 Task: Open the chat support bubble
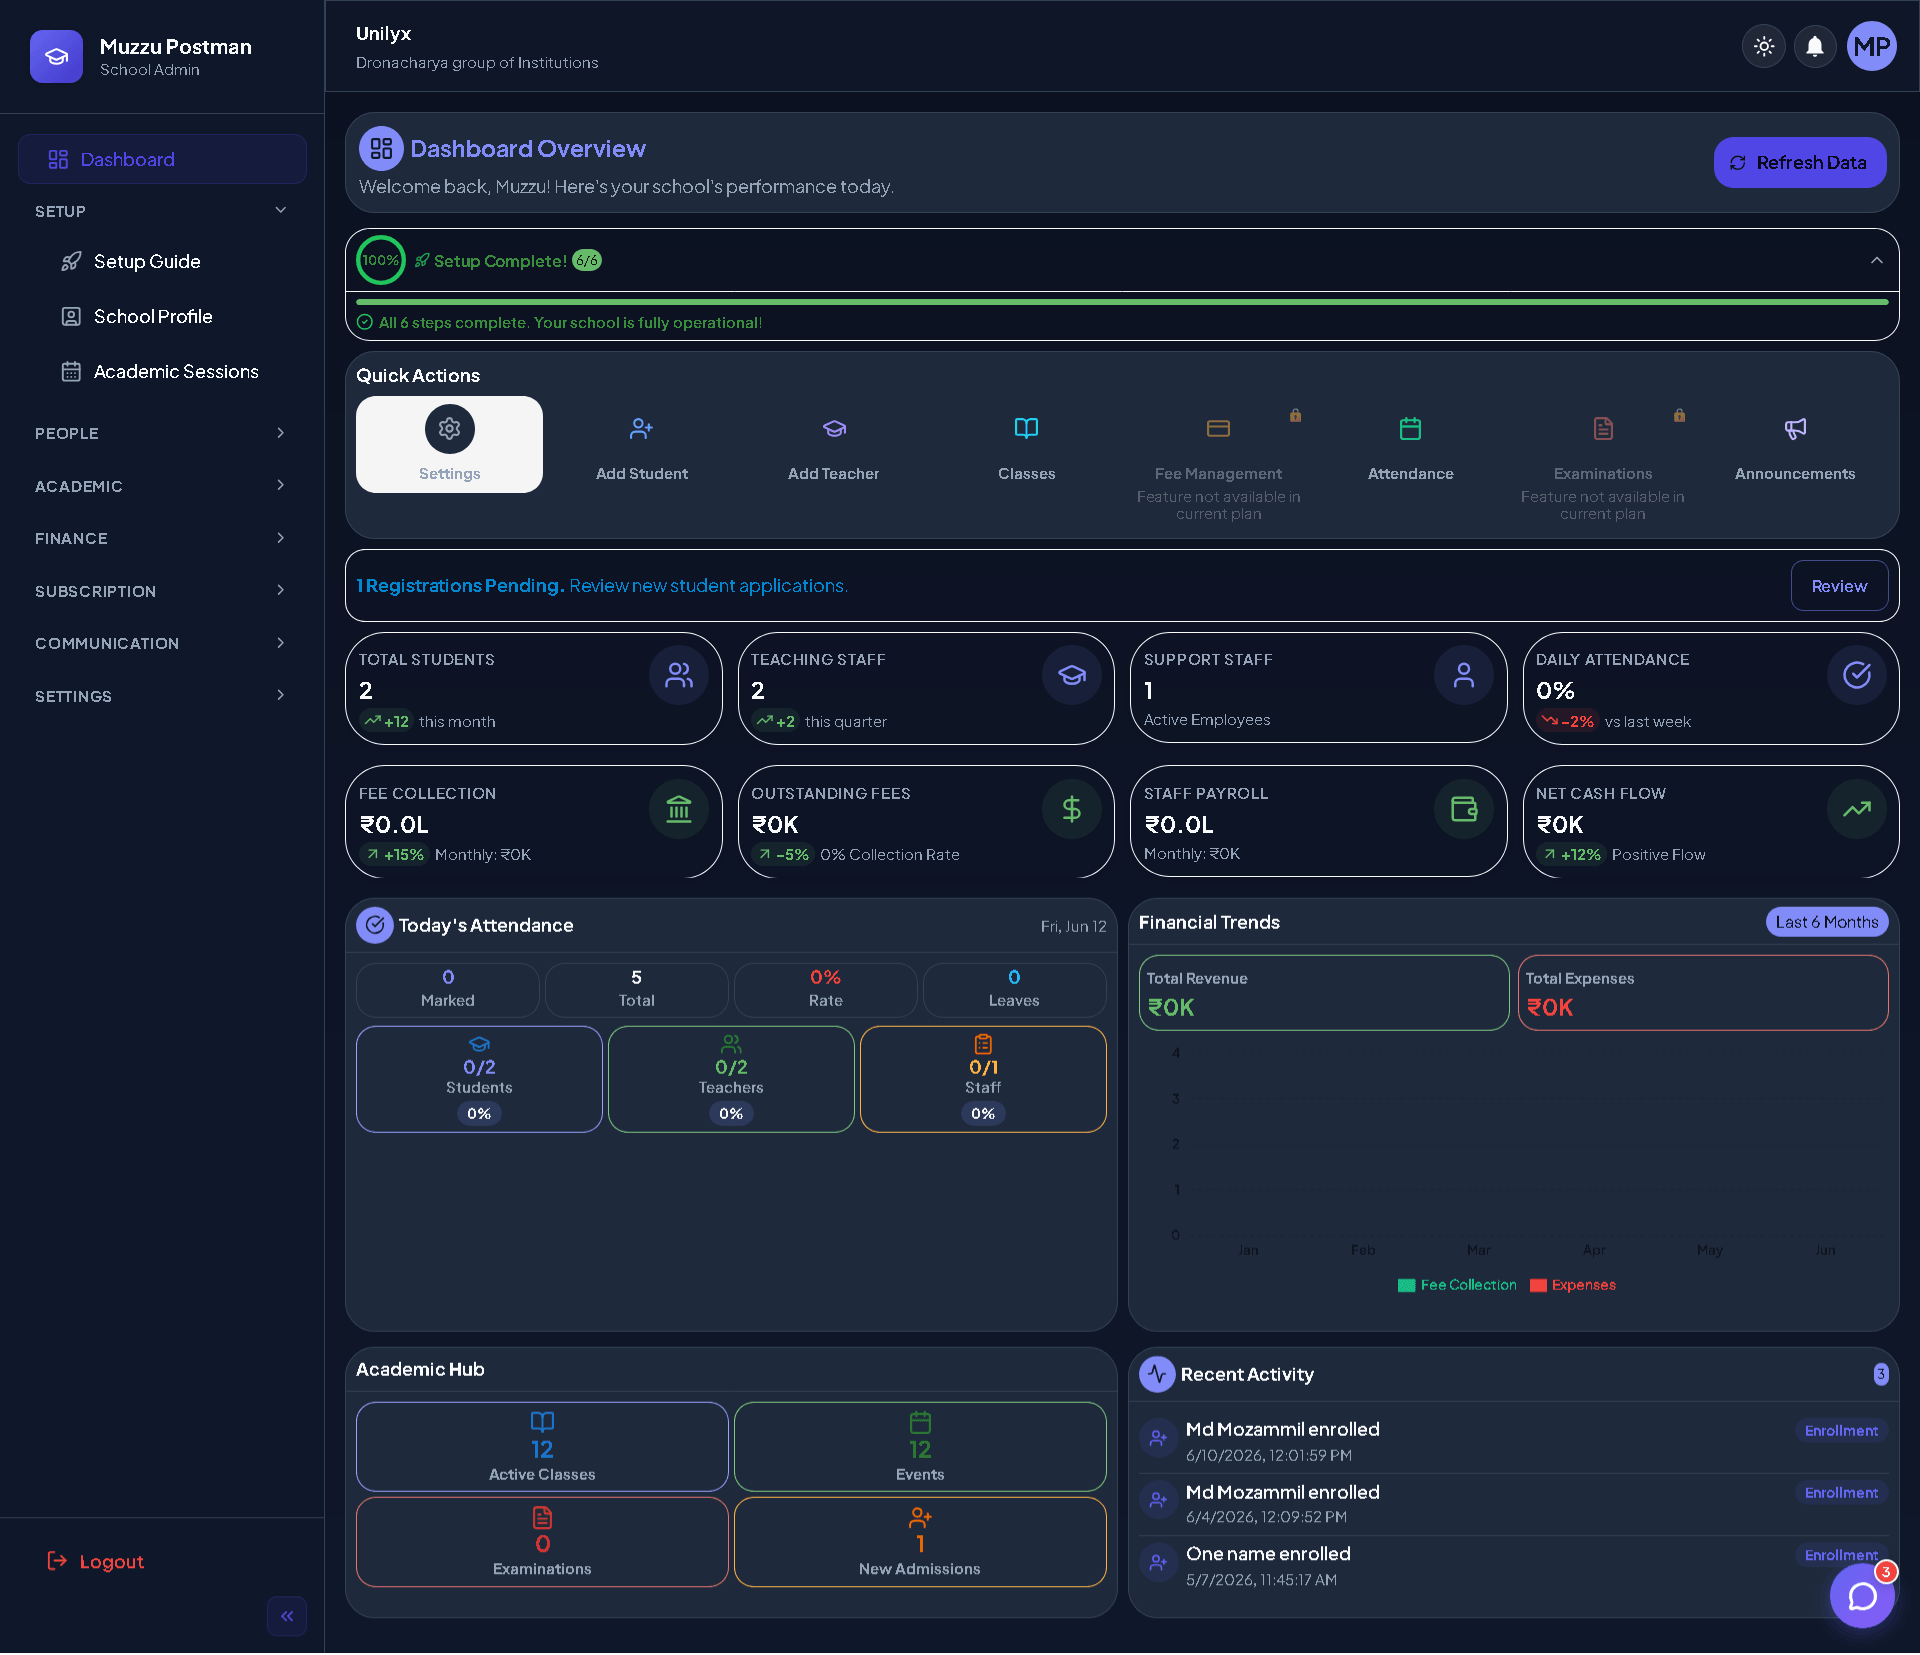tap(1862, 1597)
